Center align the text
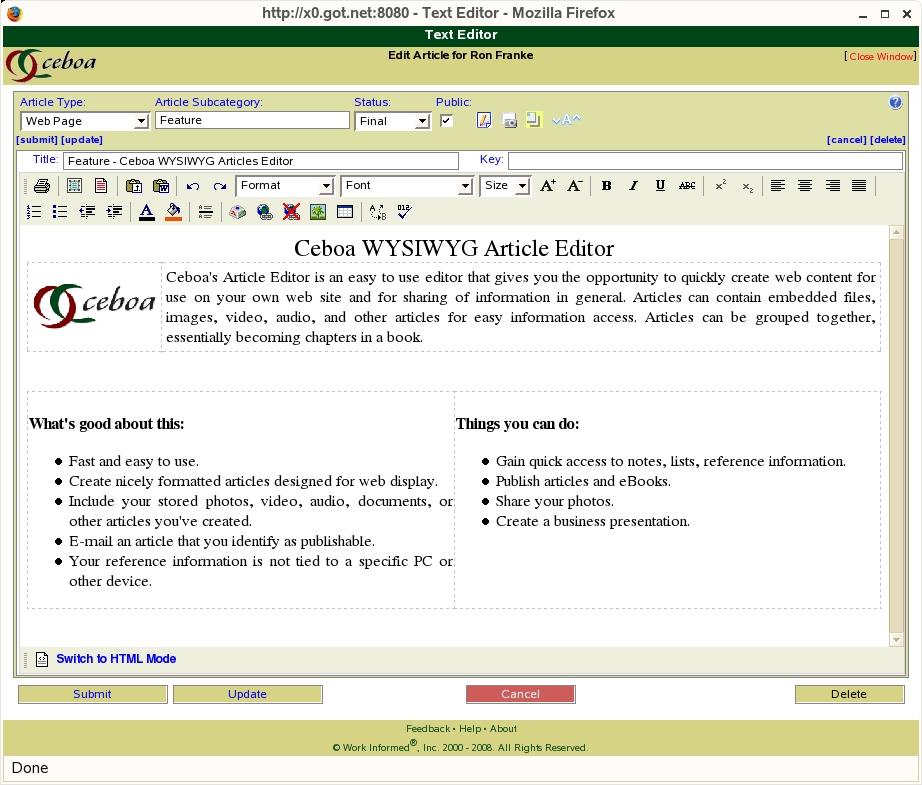 805,186
